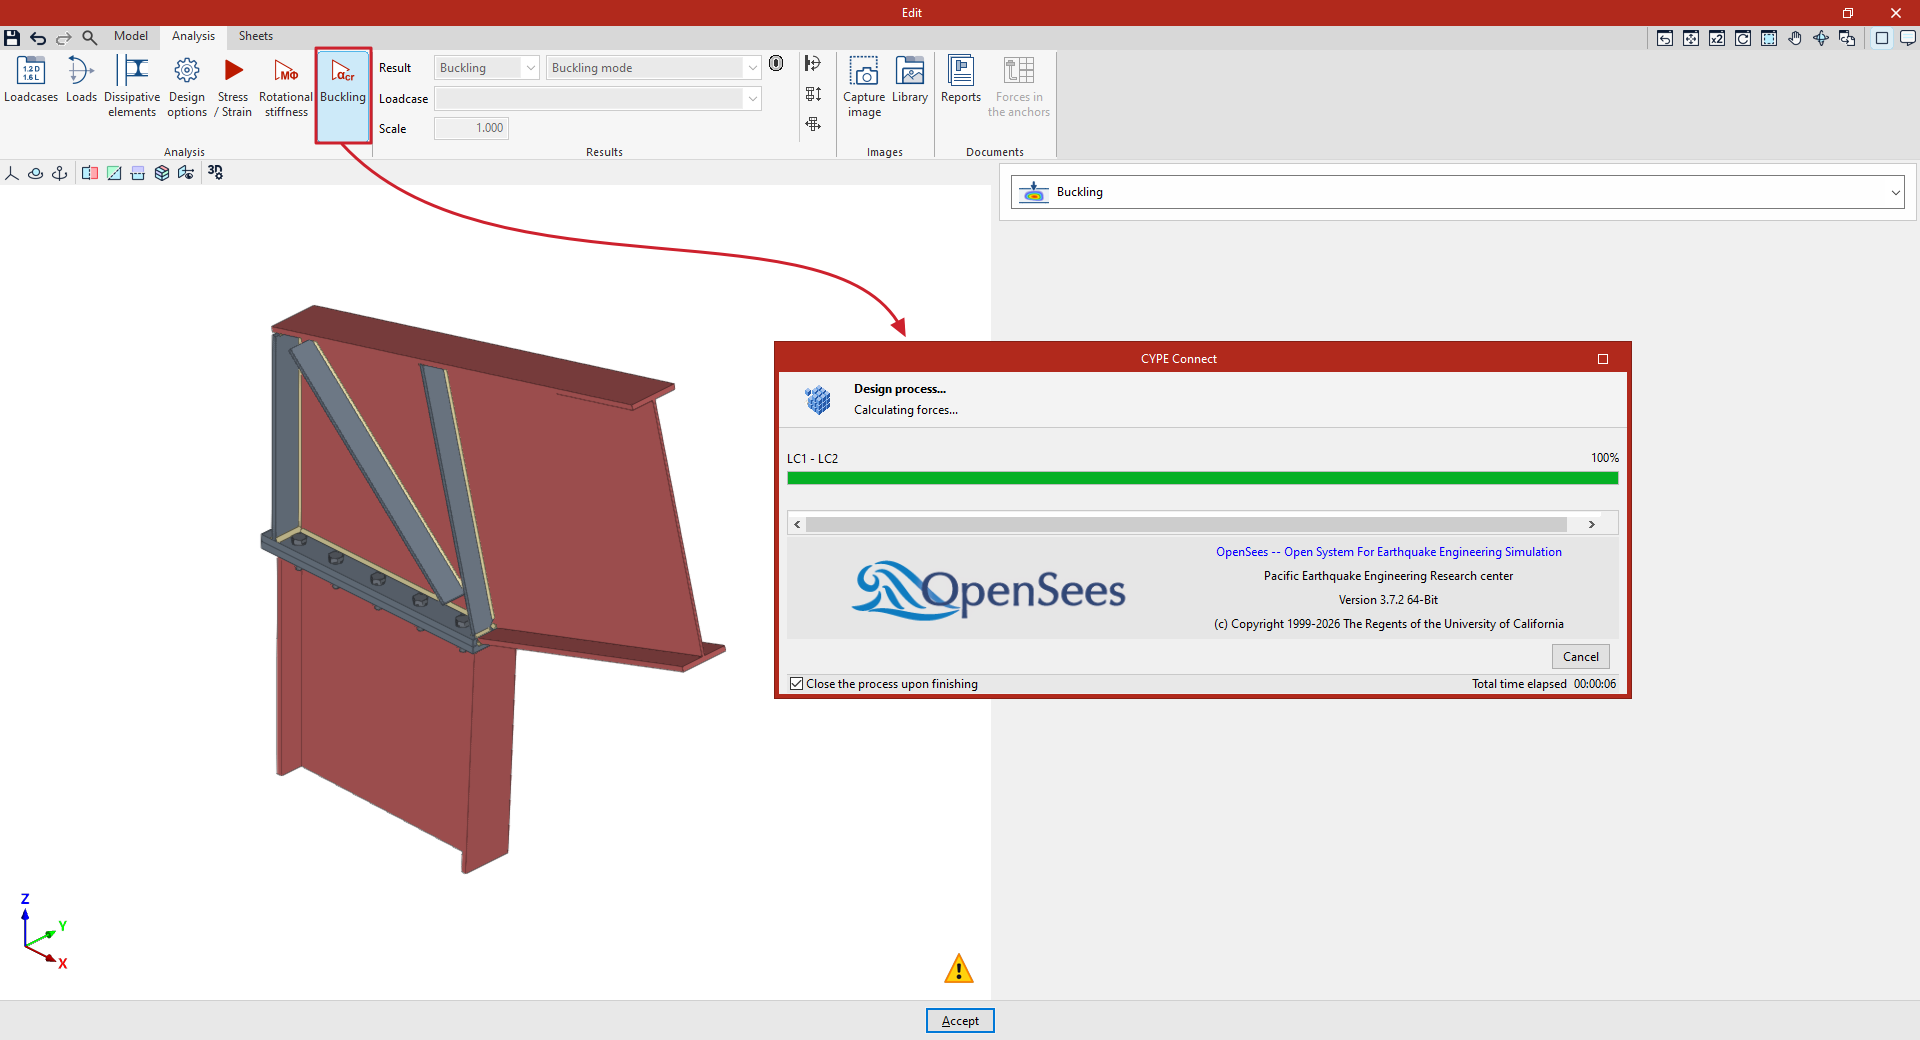Screen dimensions: 1920x1040
Task: Click the bolt shear force icon
Action: point(813,124)
